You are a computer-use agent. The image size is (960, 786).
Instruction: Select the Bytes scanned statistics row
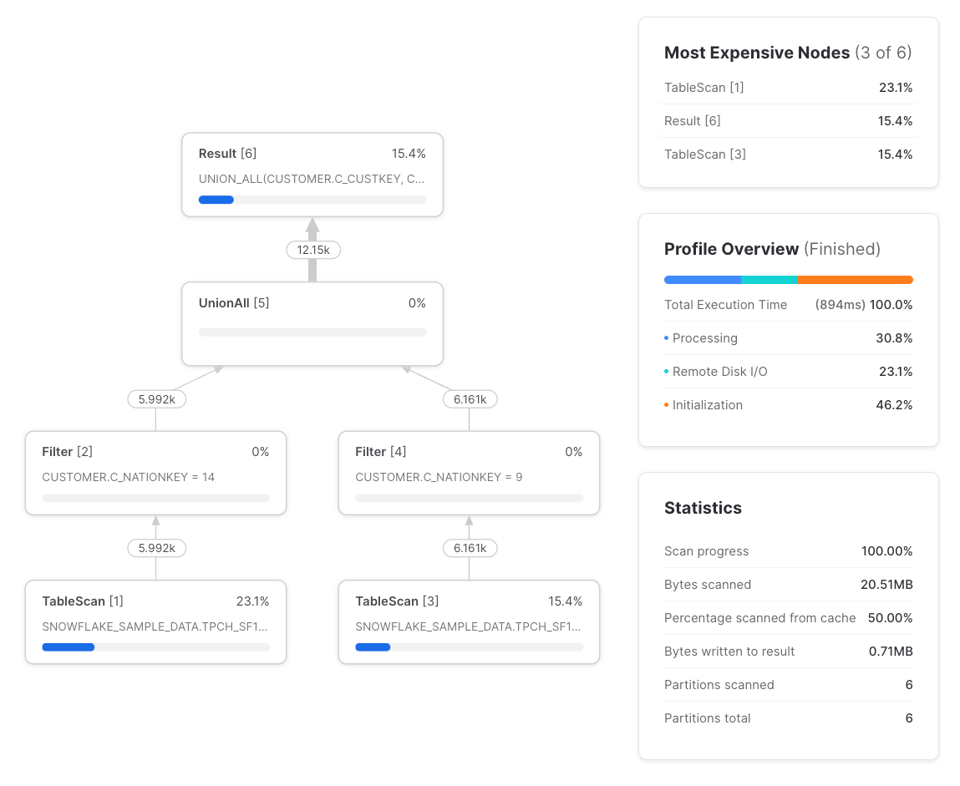tap(788, 585)
